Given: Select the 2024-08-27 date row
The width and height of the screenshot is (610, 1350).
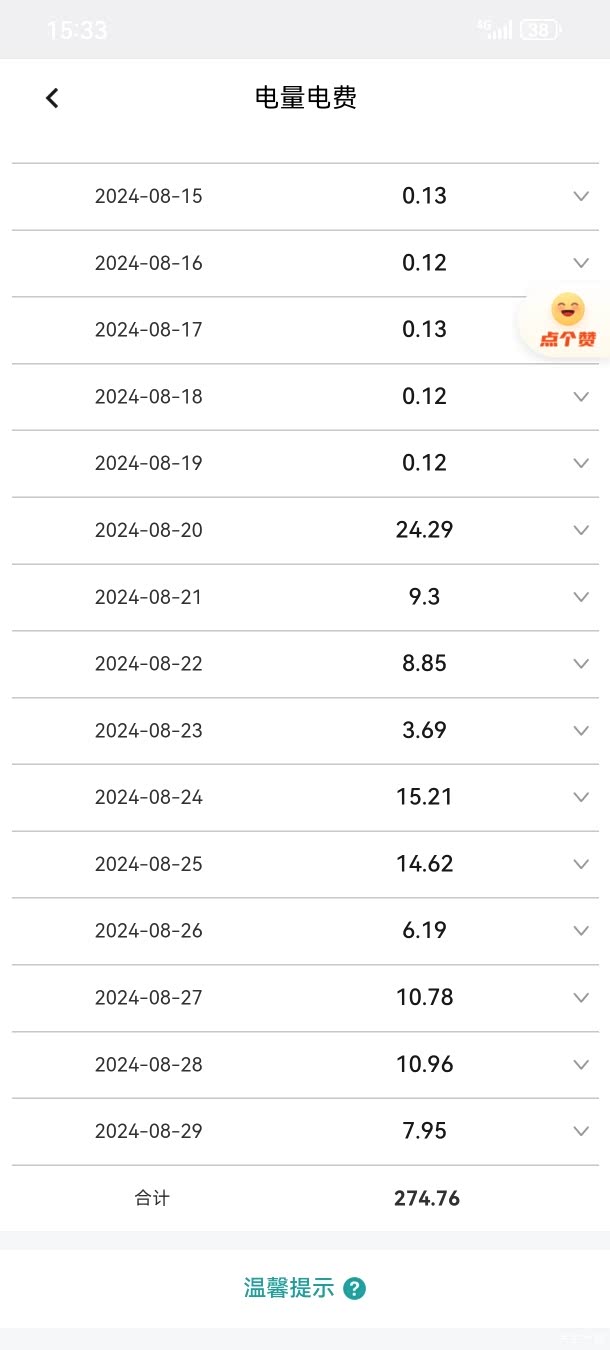Looking at the screenshot, I should [x=149, y=998].
